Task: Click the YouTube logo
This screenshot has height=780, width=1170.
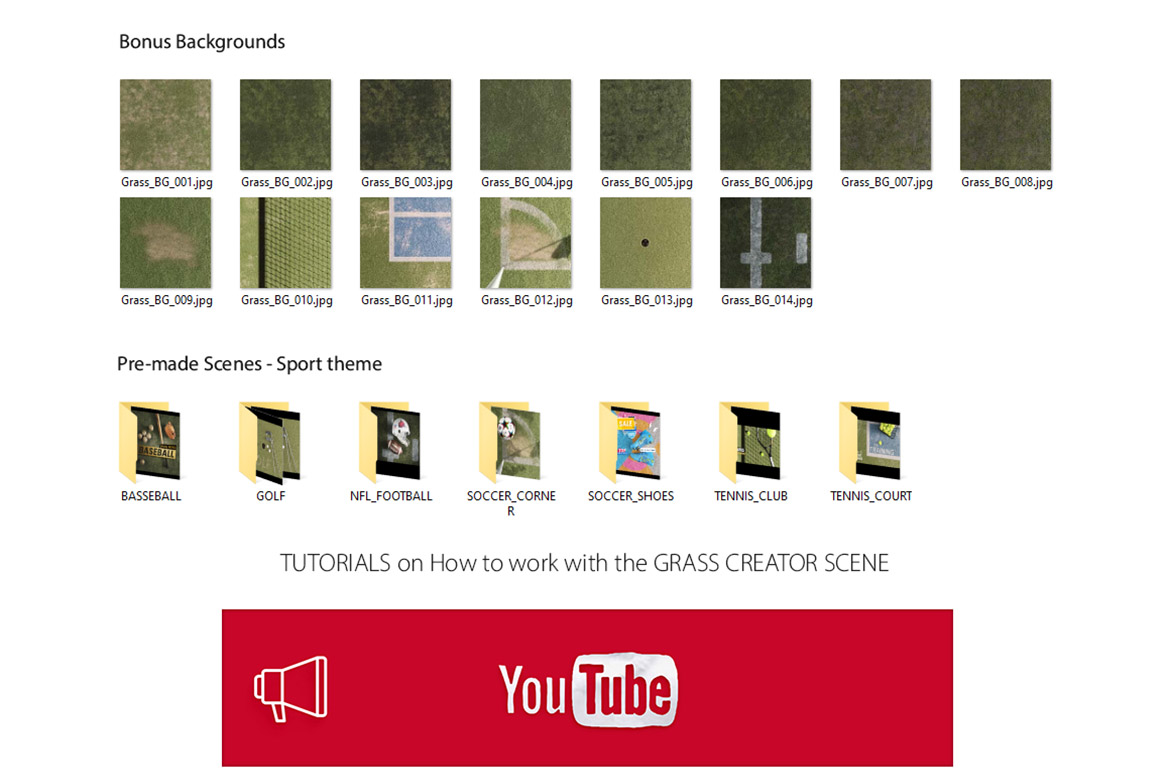Action: (588, 690)
